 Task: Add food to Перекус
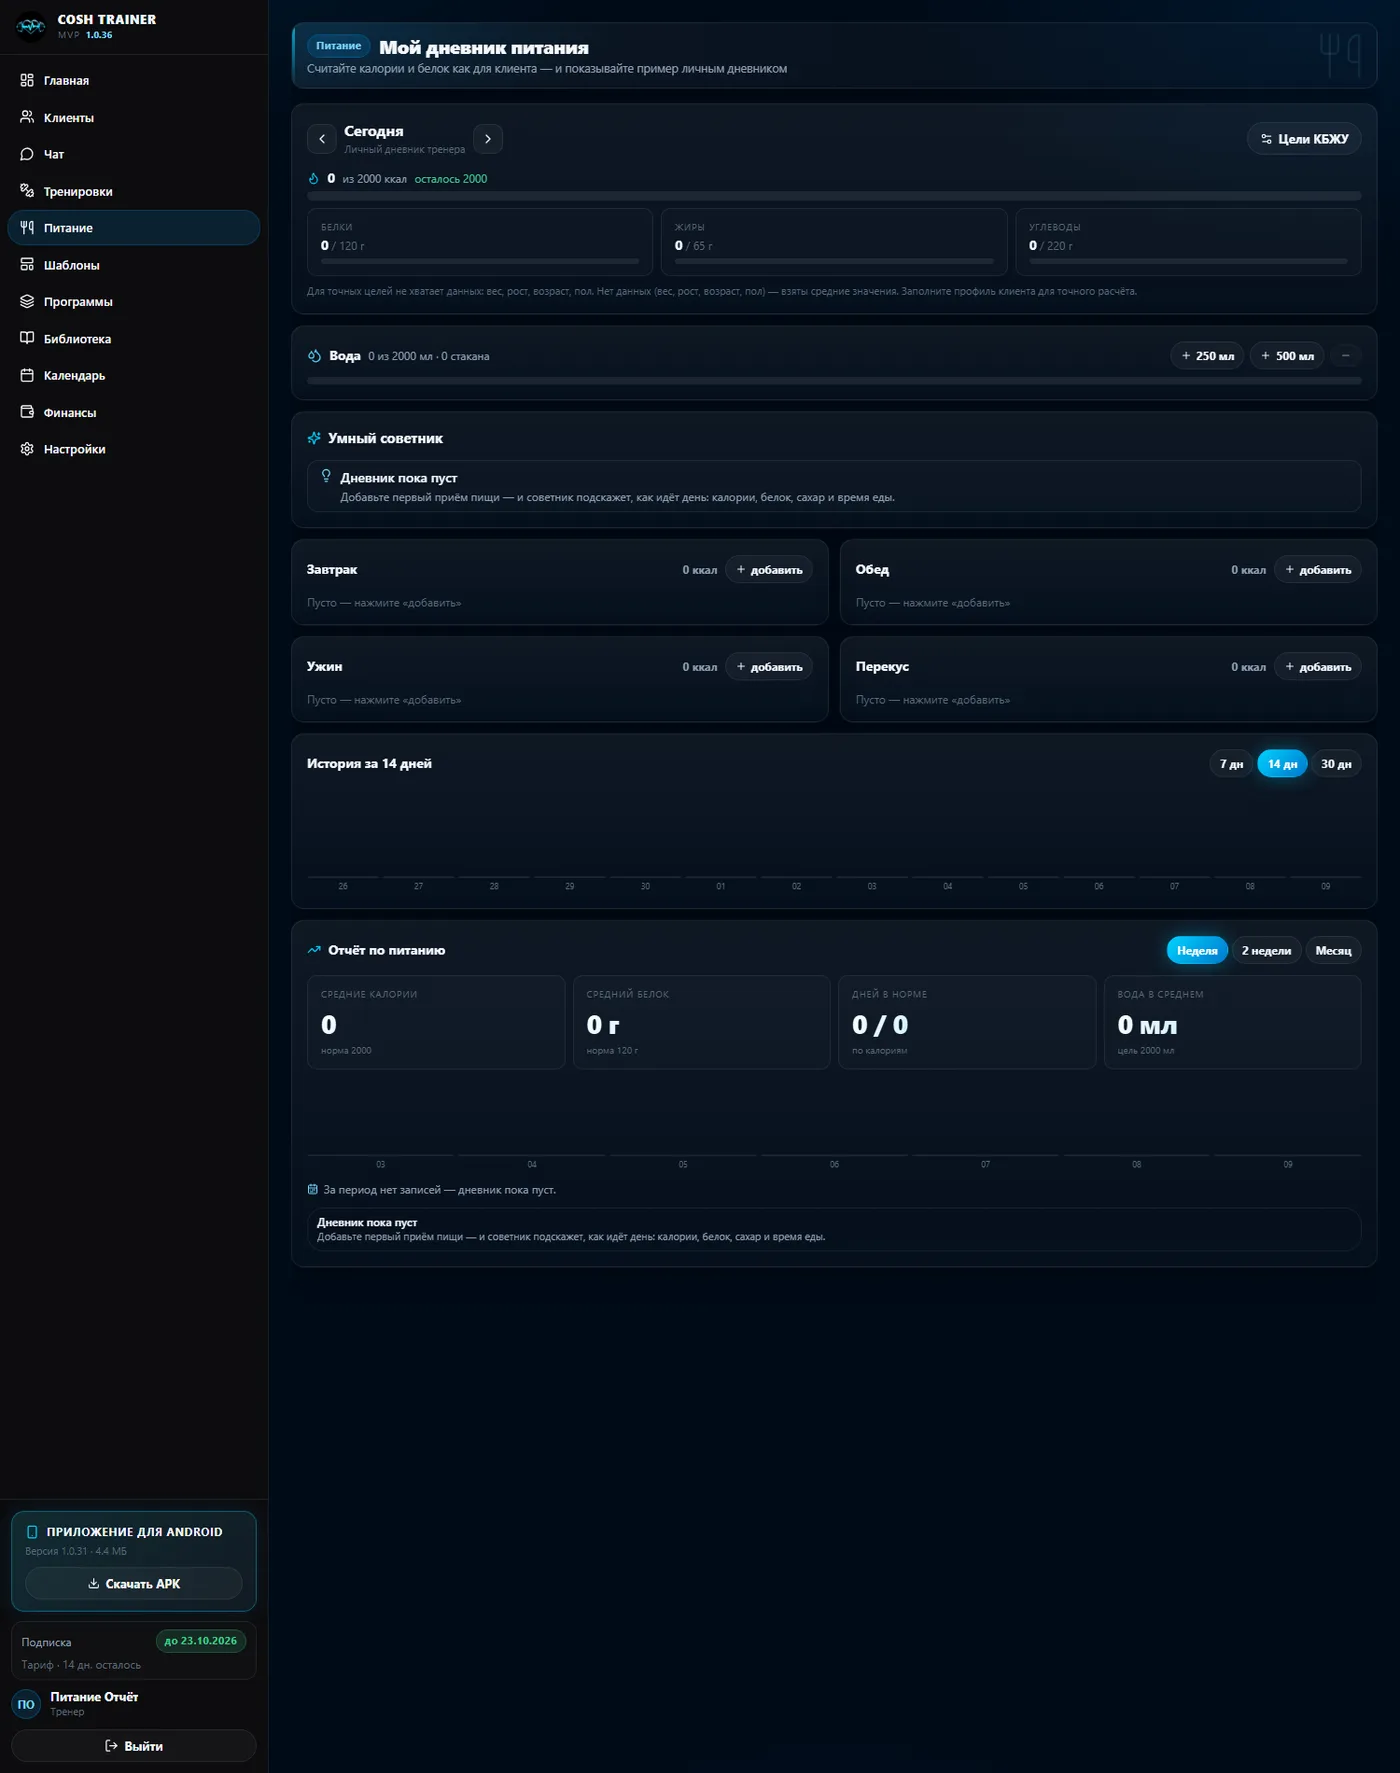pos(1318,667)
